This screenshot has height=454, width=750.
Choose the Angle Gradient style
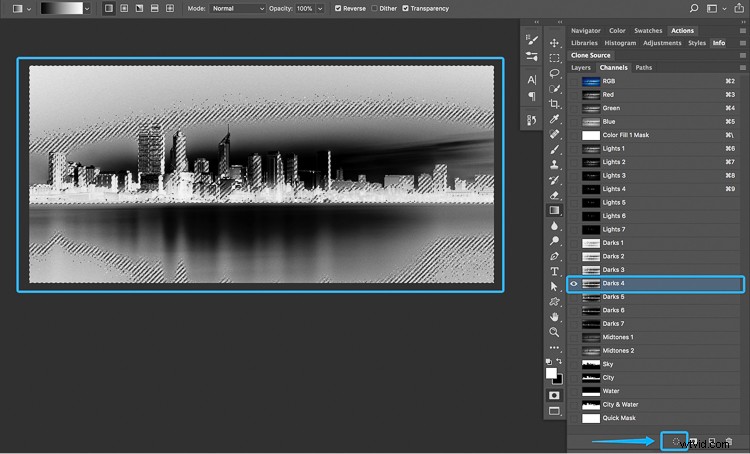[139, 9]
